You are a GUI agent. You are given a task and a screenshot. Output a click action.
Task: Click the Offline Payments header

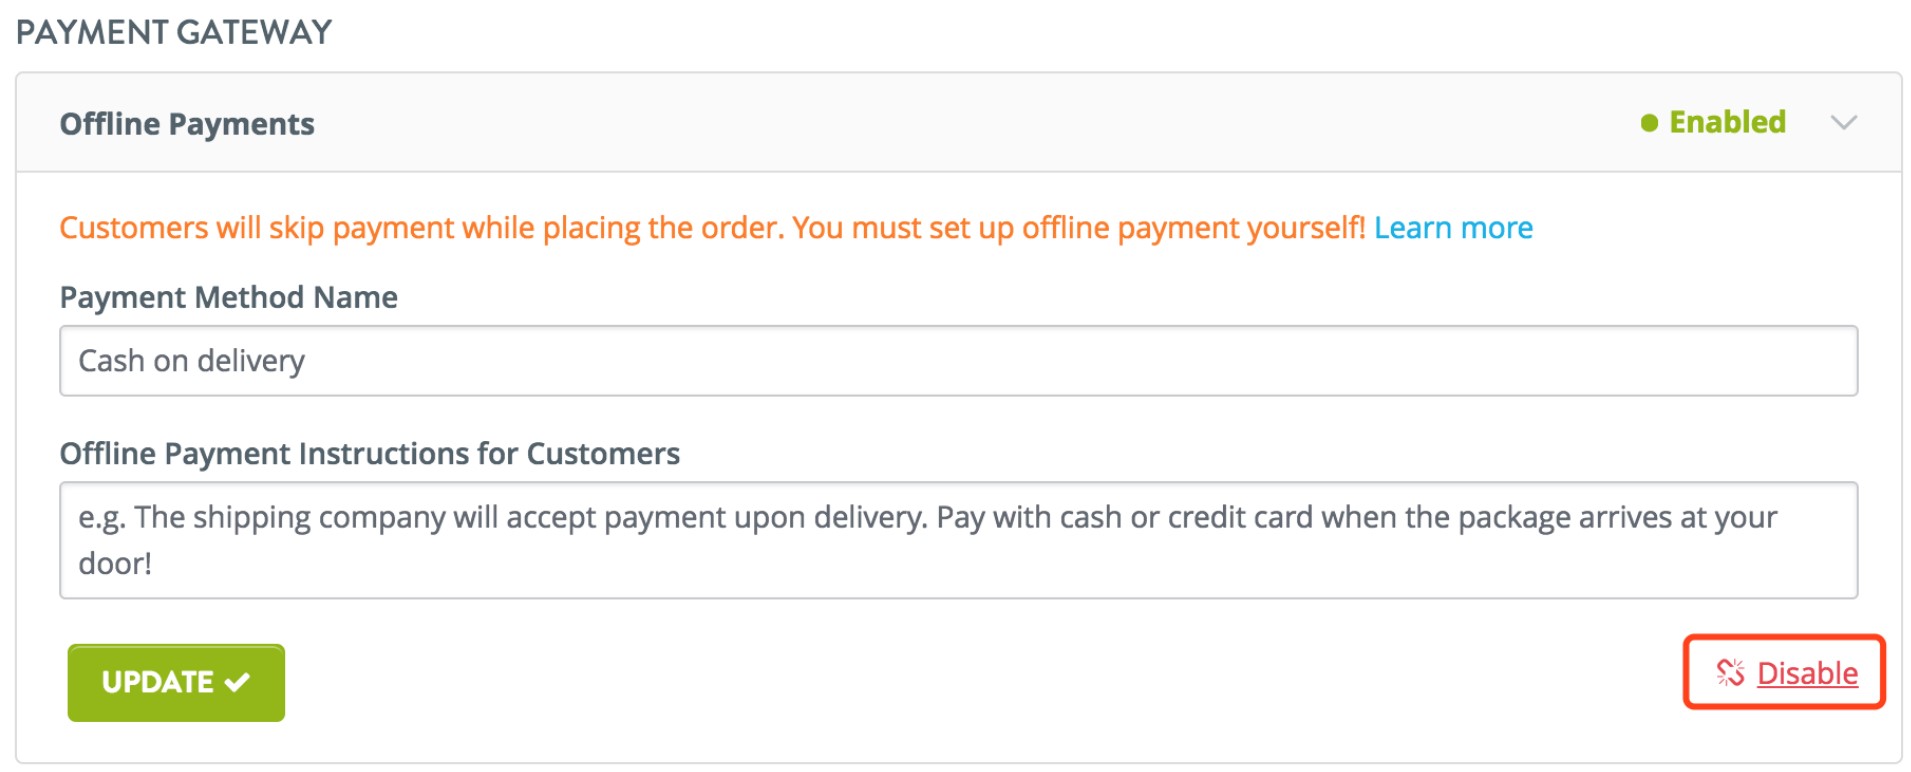pyautogui.click(x=187, y=123)
